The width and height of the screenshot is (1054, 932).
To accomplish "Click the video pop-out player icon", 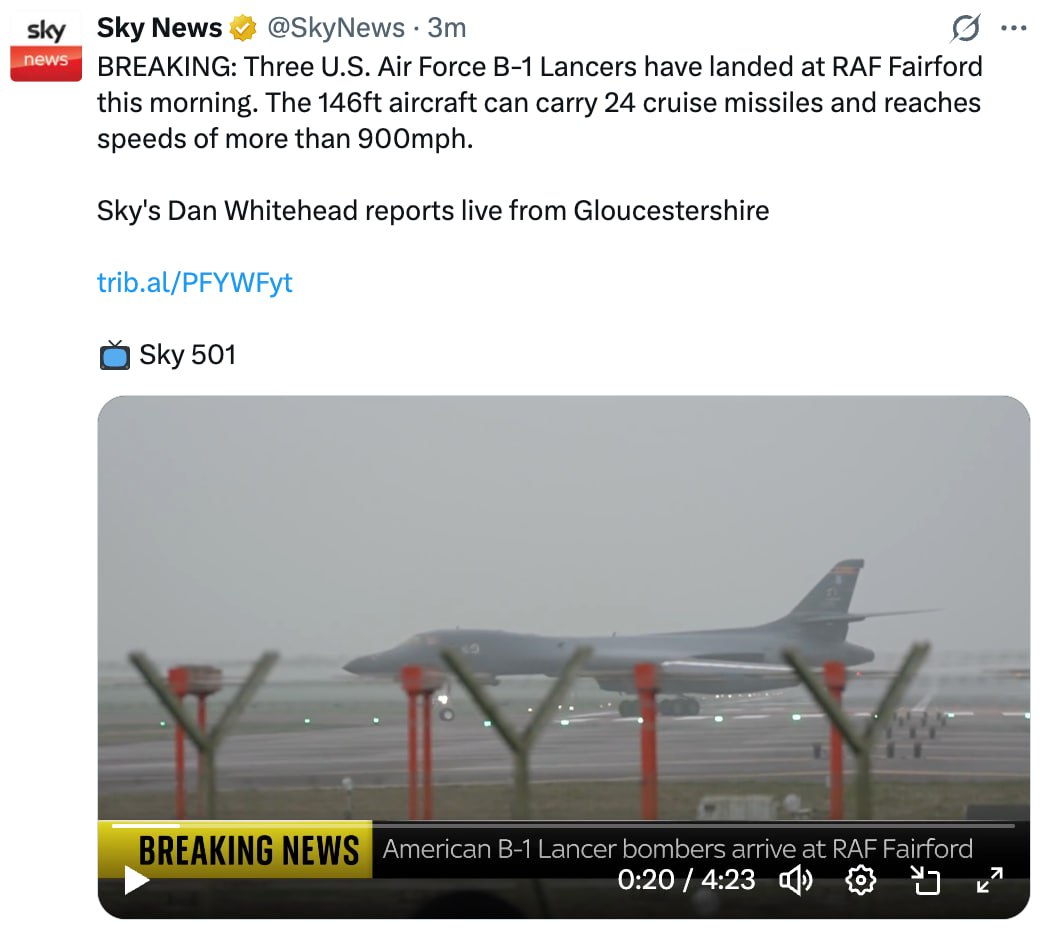I will point(926,880).
